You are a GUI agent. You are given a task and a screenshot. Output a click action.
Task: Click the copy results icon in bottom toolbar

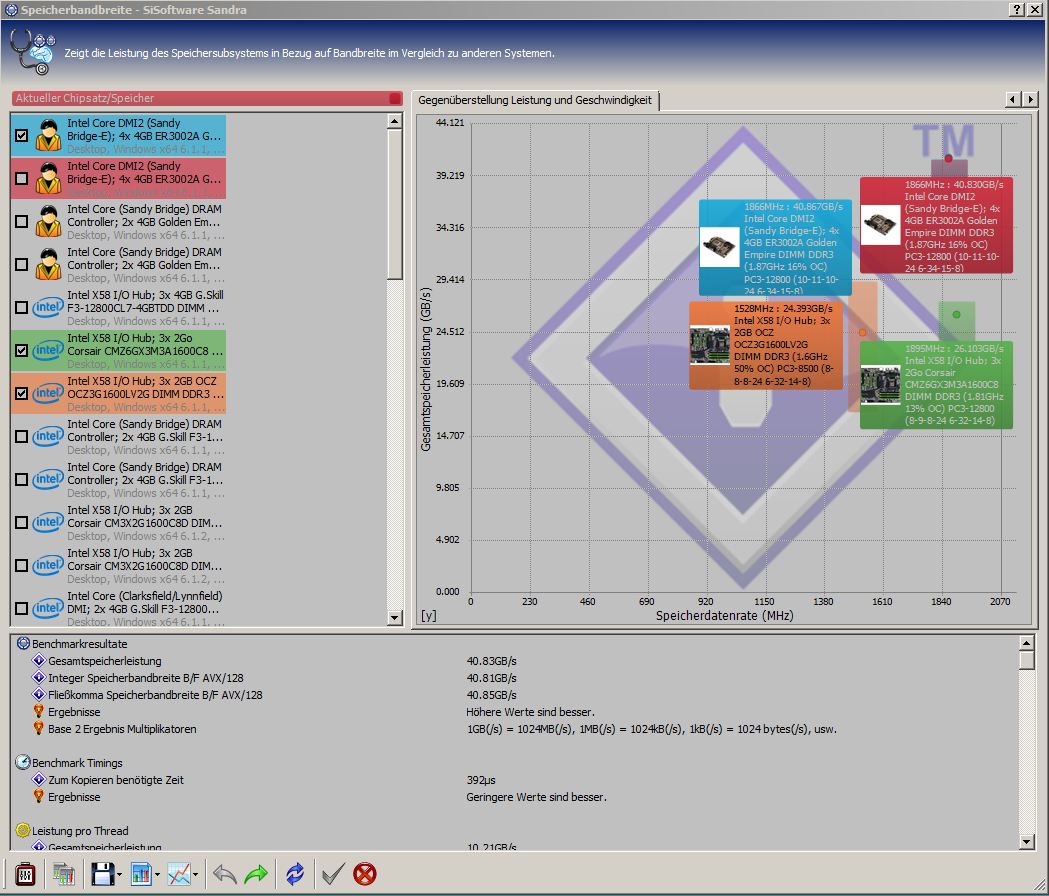tap(64, 874)
